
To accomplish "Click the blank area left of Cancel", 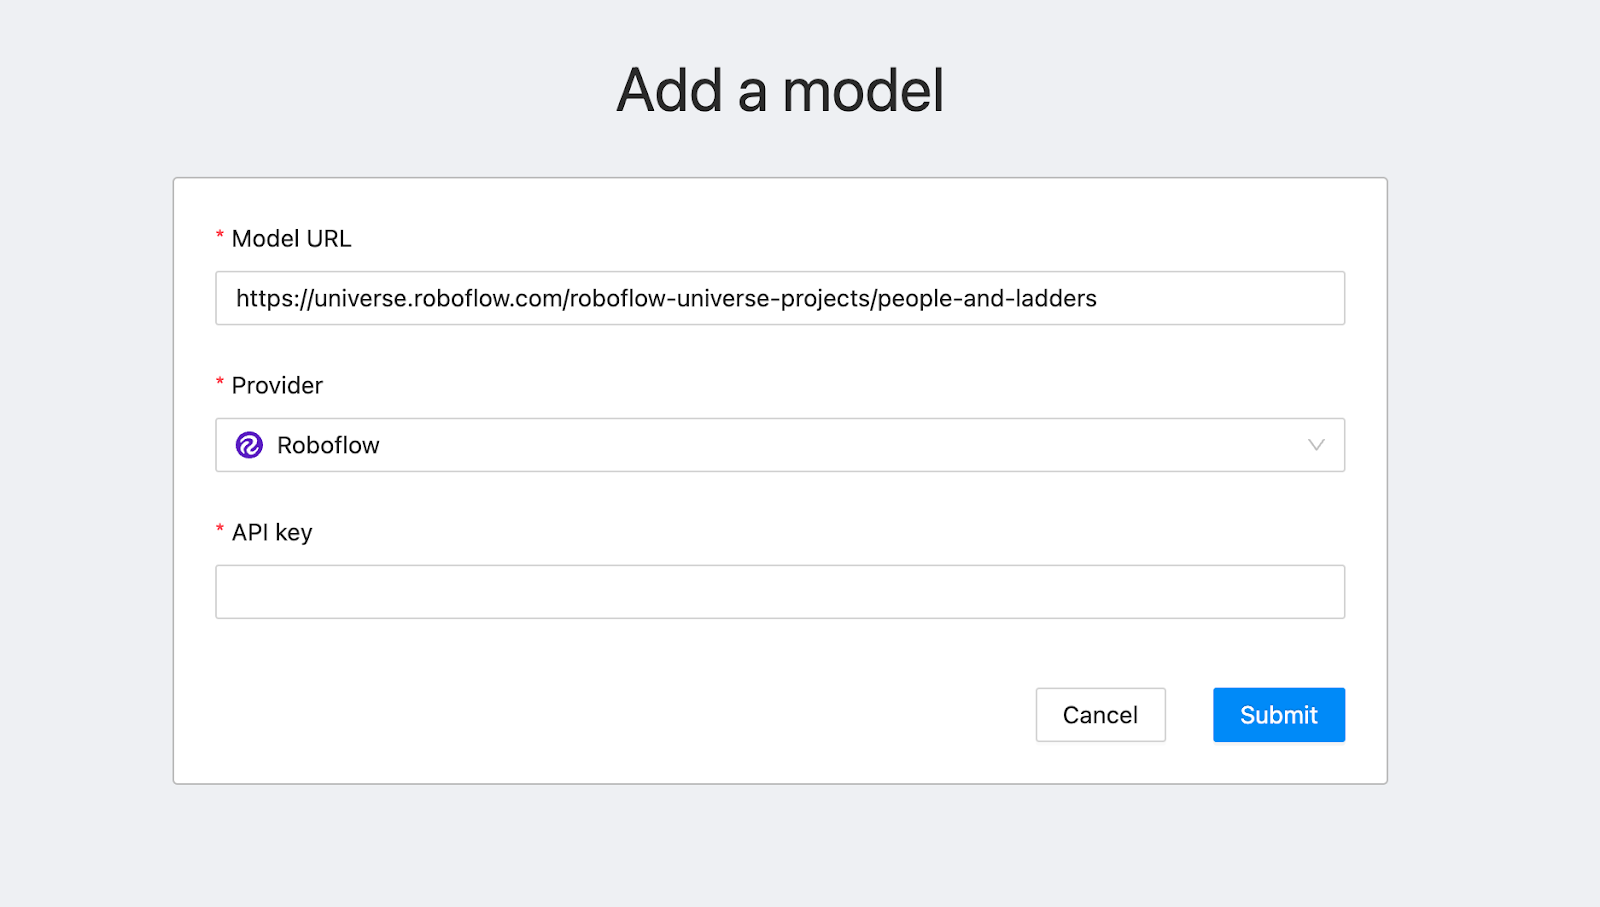I will 600,715.
